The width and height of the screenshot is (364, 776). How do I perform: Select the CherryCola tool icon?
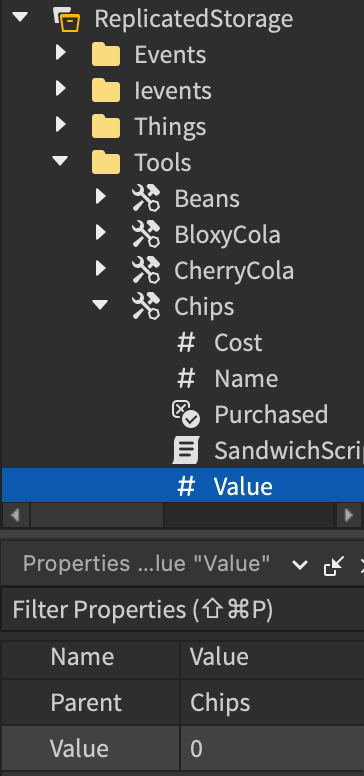pos(146,271)
